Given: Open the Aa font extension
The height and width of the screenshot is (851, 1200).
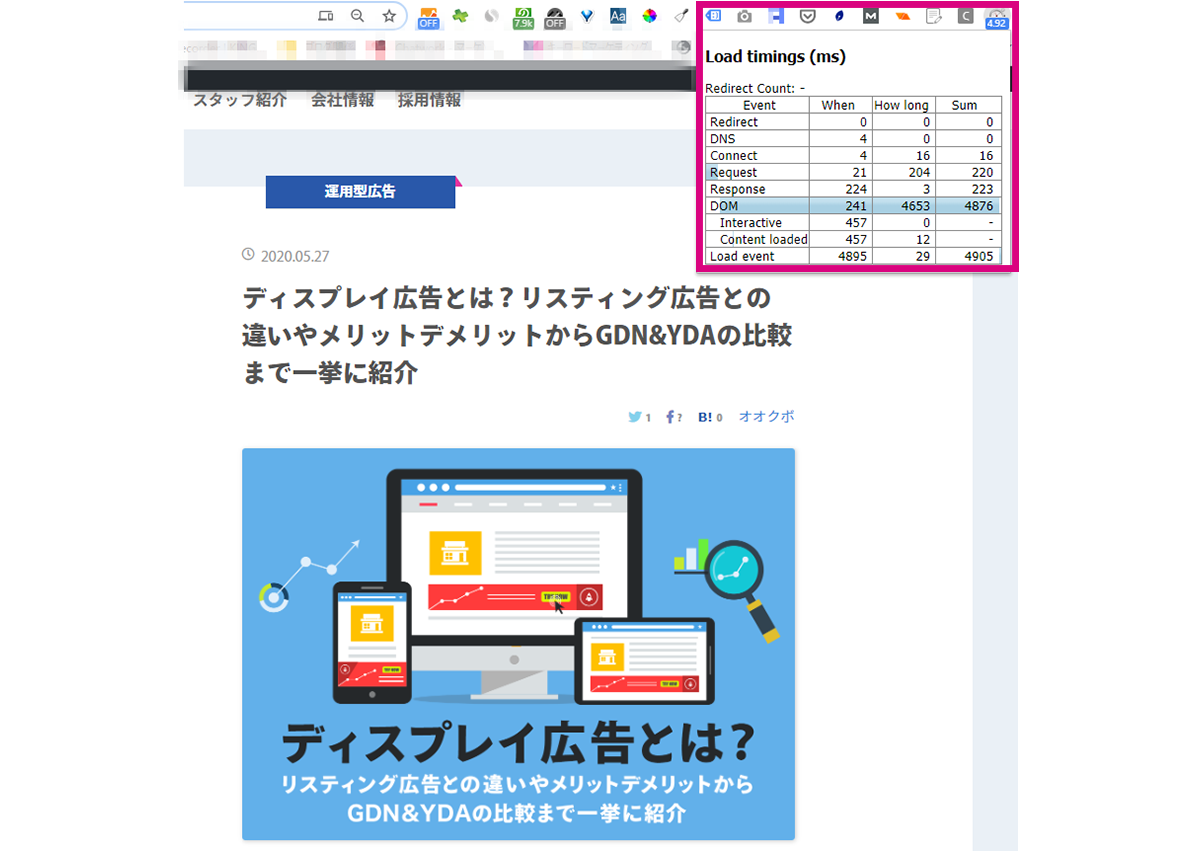Looking at the screenshot, I should pyautogui.click(x=618, y=16).
